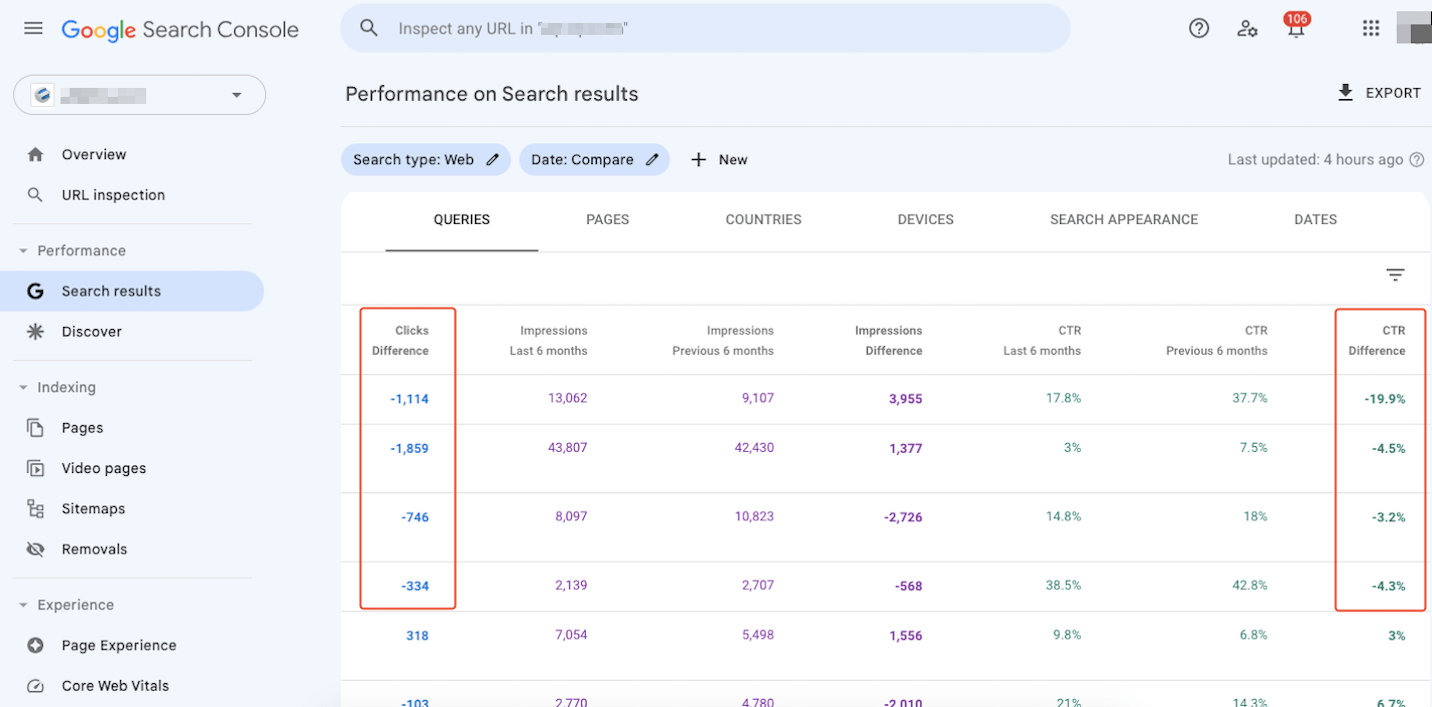Screen dimensions: 1432x707
Task: Sort by Clicks Difference column header
Action: click(400, 341)
